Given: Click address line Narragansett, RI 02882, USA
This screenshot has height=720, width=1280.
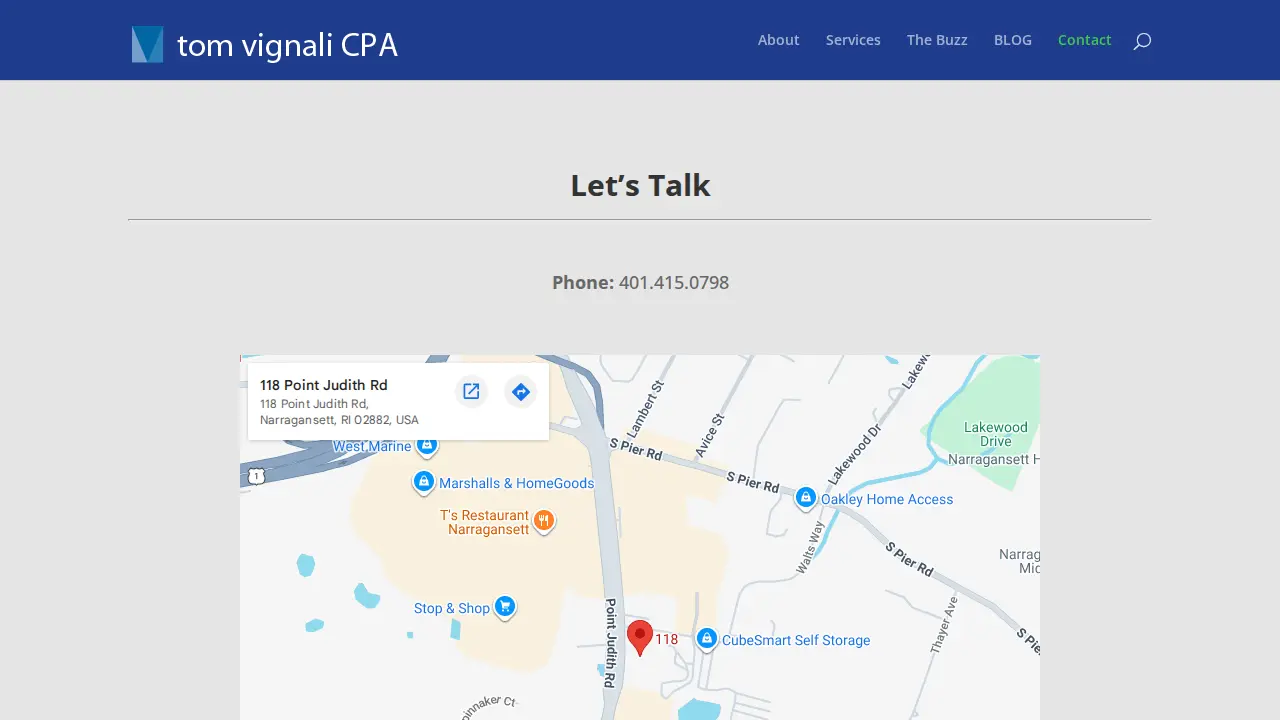Looking at the screenshot, I should pyautogui.click(x=339, y=420).
